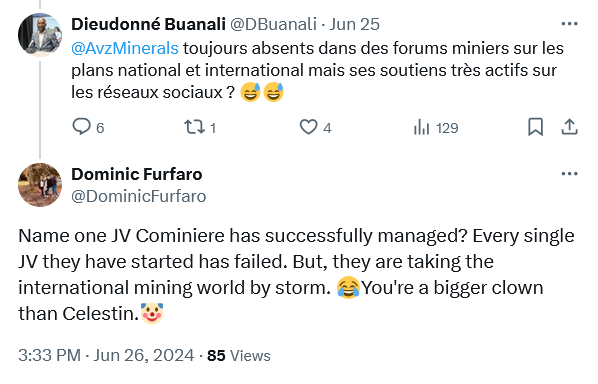This screenshot has height=384, width=598.
Task: Open the Jun 25 tweet timestamp
Action: pyautogui.click(x=355, y=24)
